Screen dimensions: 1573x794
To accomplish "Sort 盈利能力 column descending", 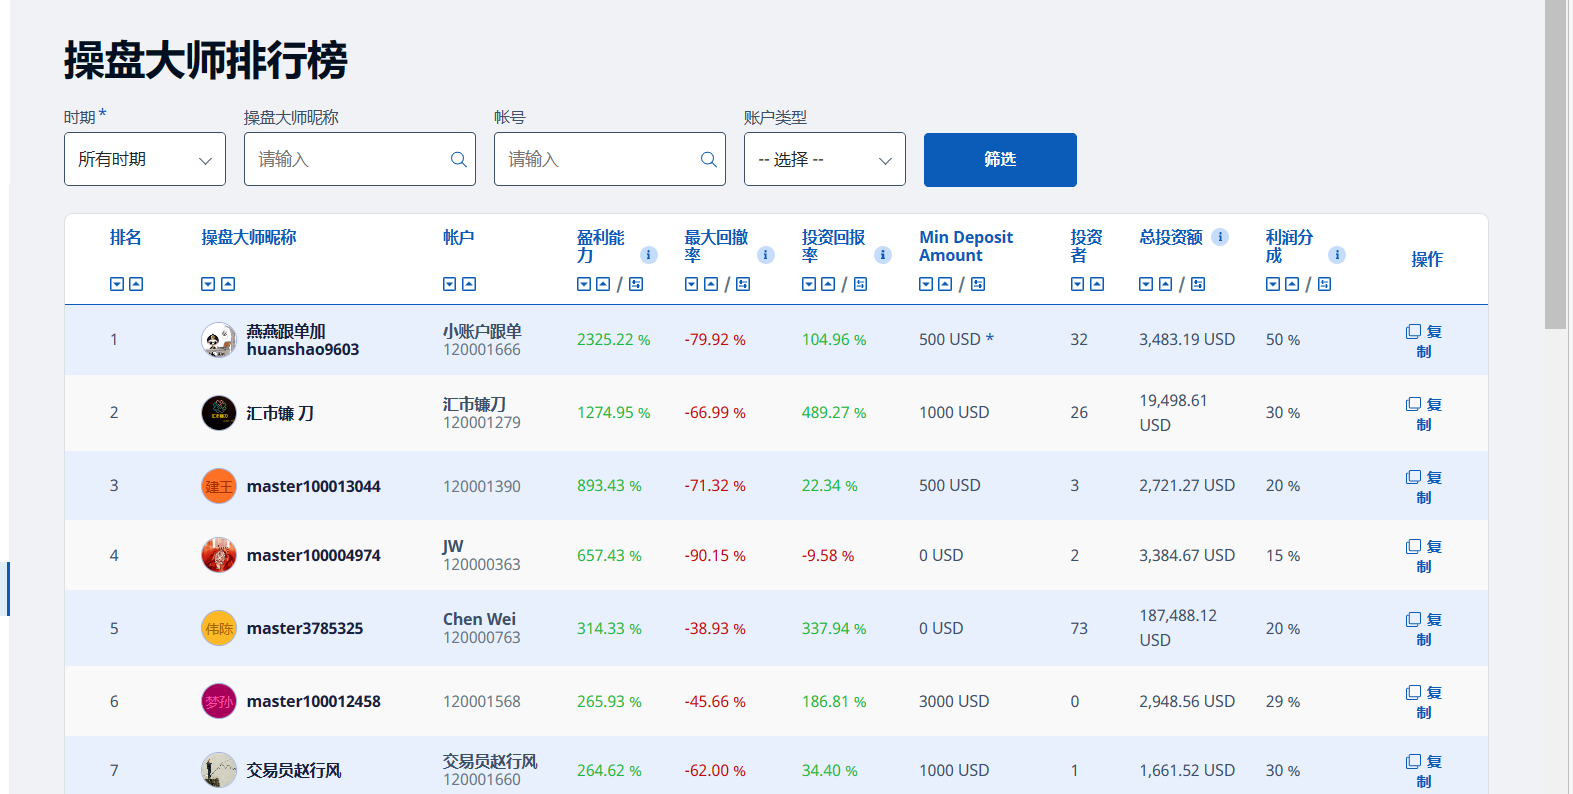I will tap(584, 284).
